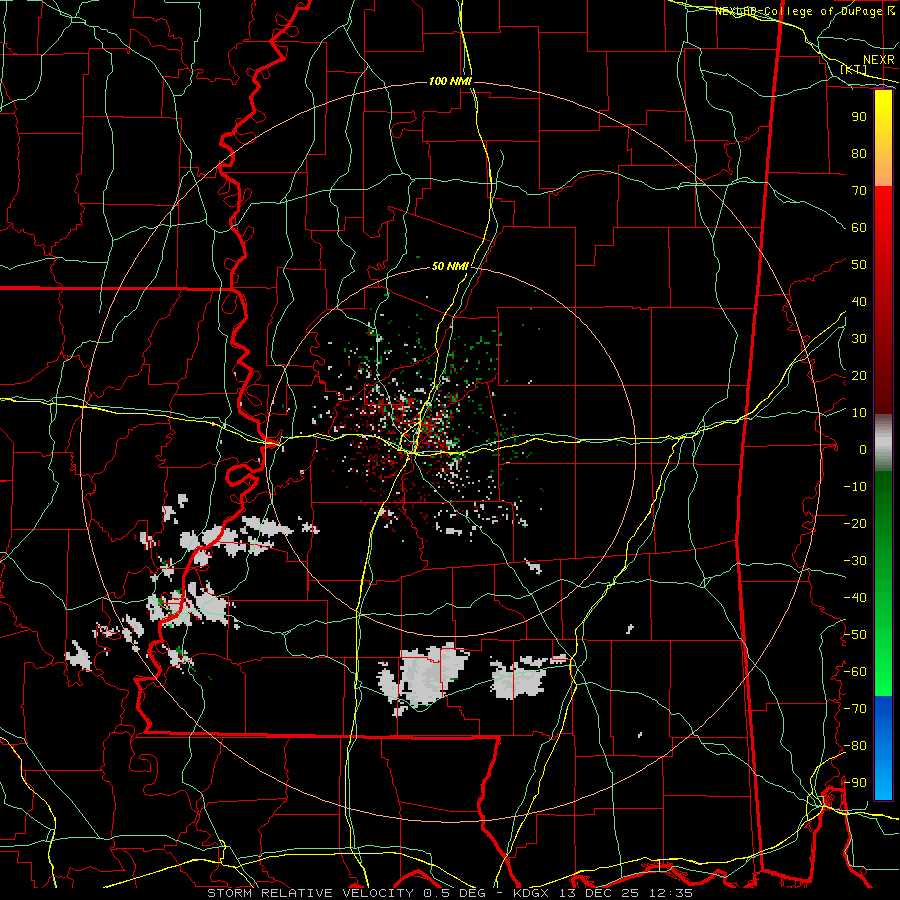Click the KDGX radar site identifier
The width and height of the screenshot is (900, 900).
point(532,893)
